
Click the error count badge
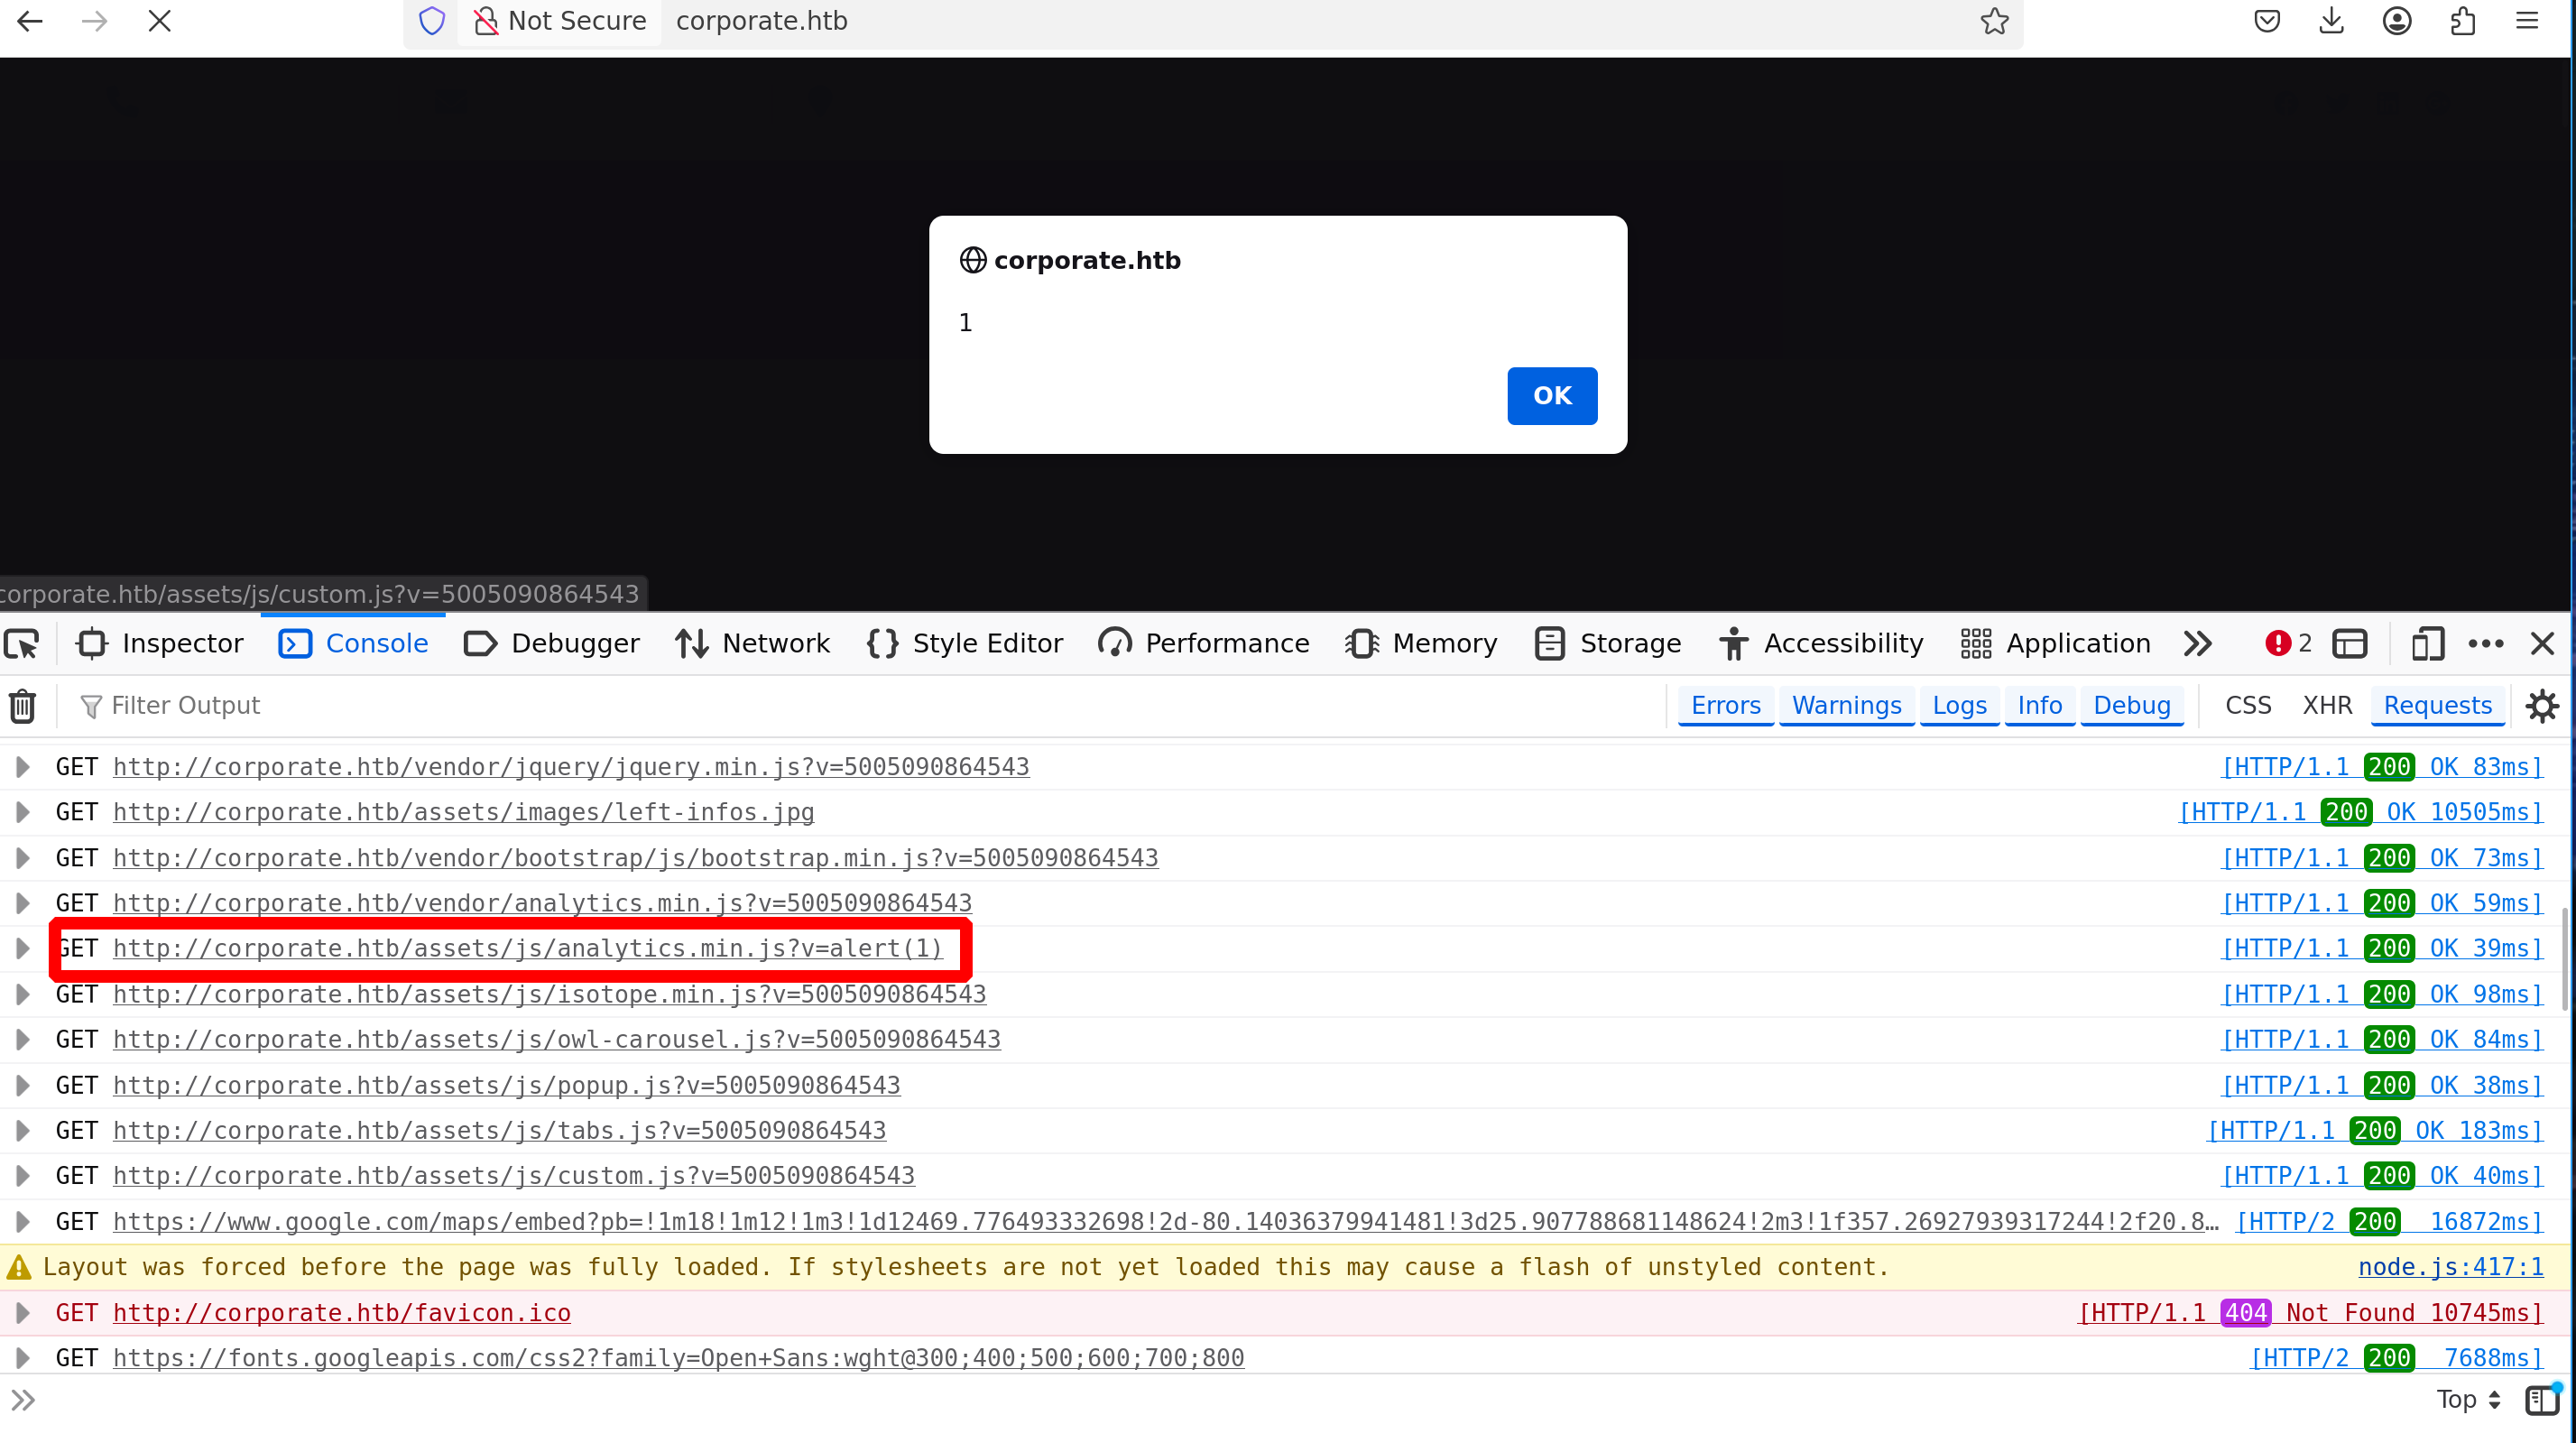click(2287, 643)
